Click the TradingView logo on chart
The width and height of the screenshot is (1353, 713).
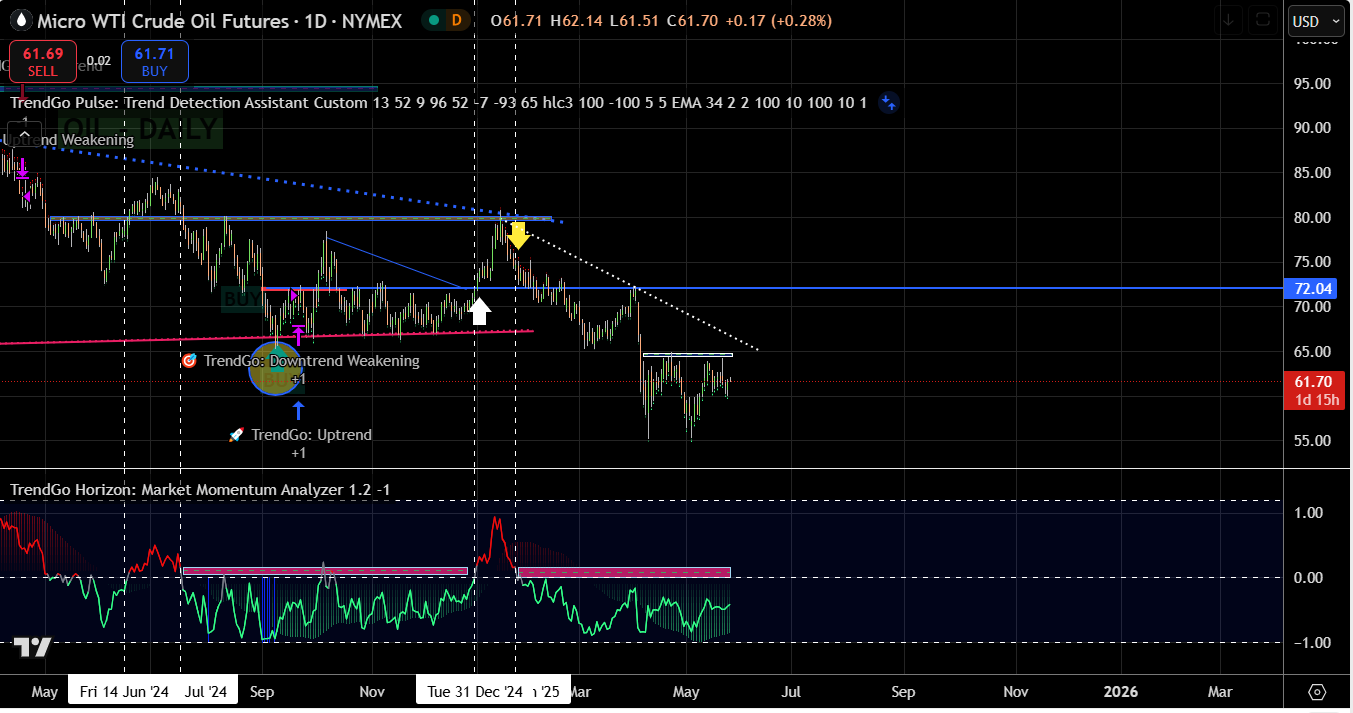(32, 648)
